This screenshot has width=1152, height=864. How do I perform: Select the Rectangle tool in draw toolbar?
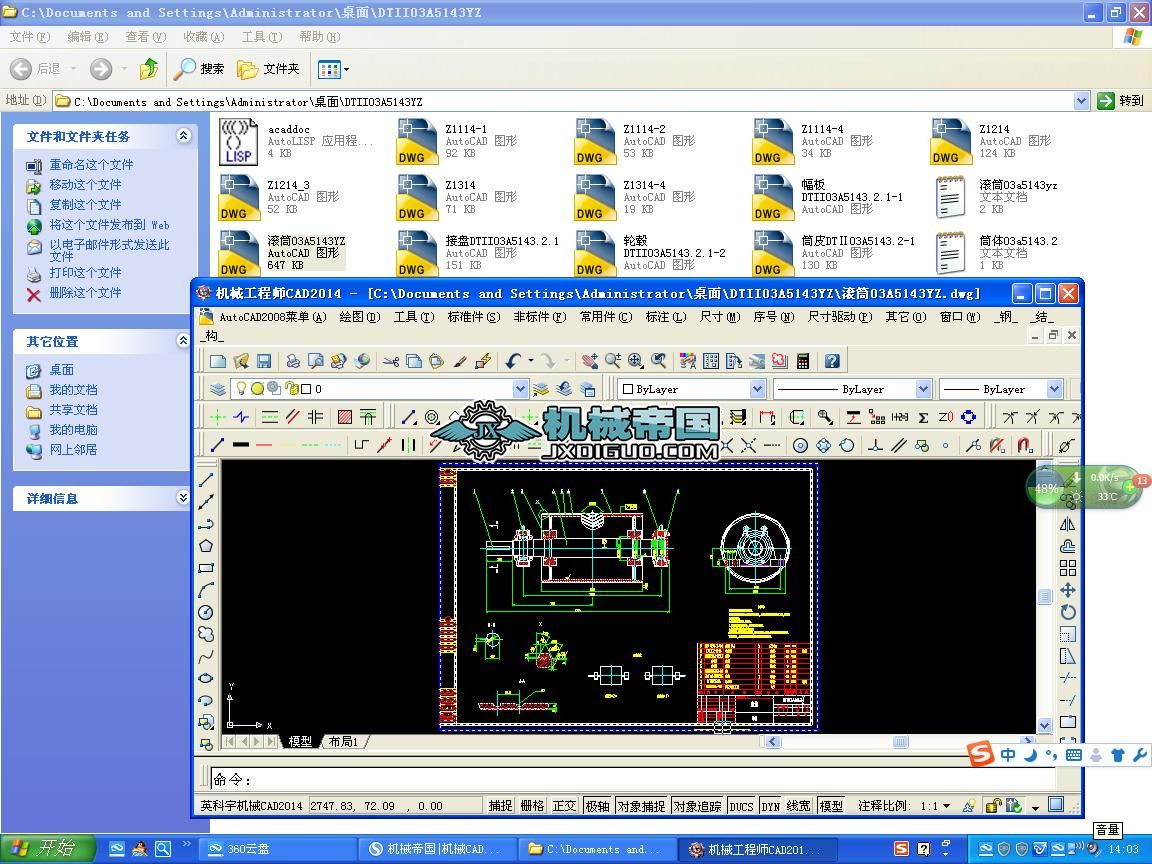pyautogui.click(x=206, y=567)
